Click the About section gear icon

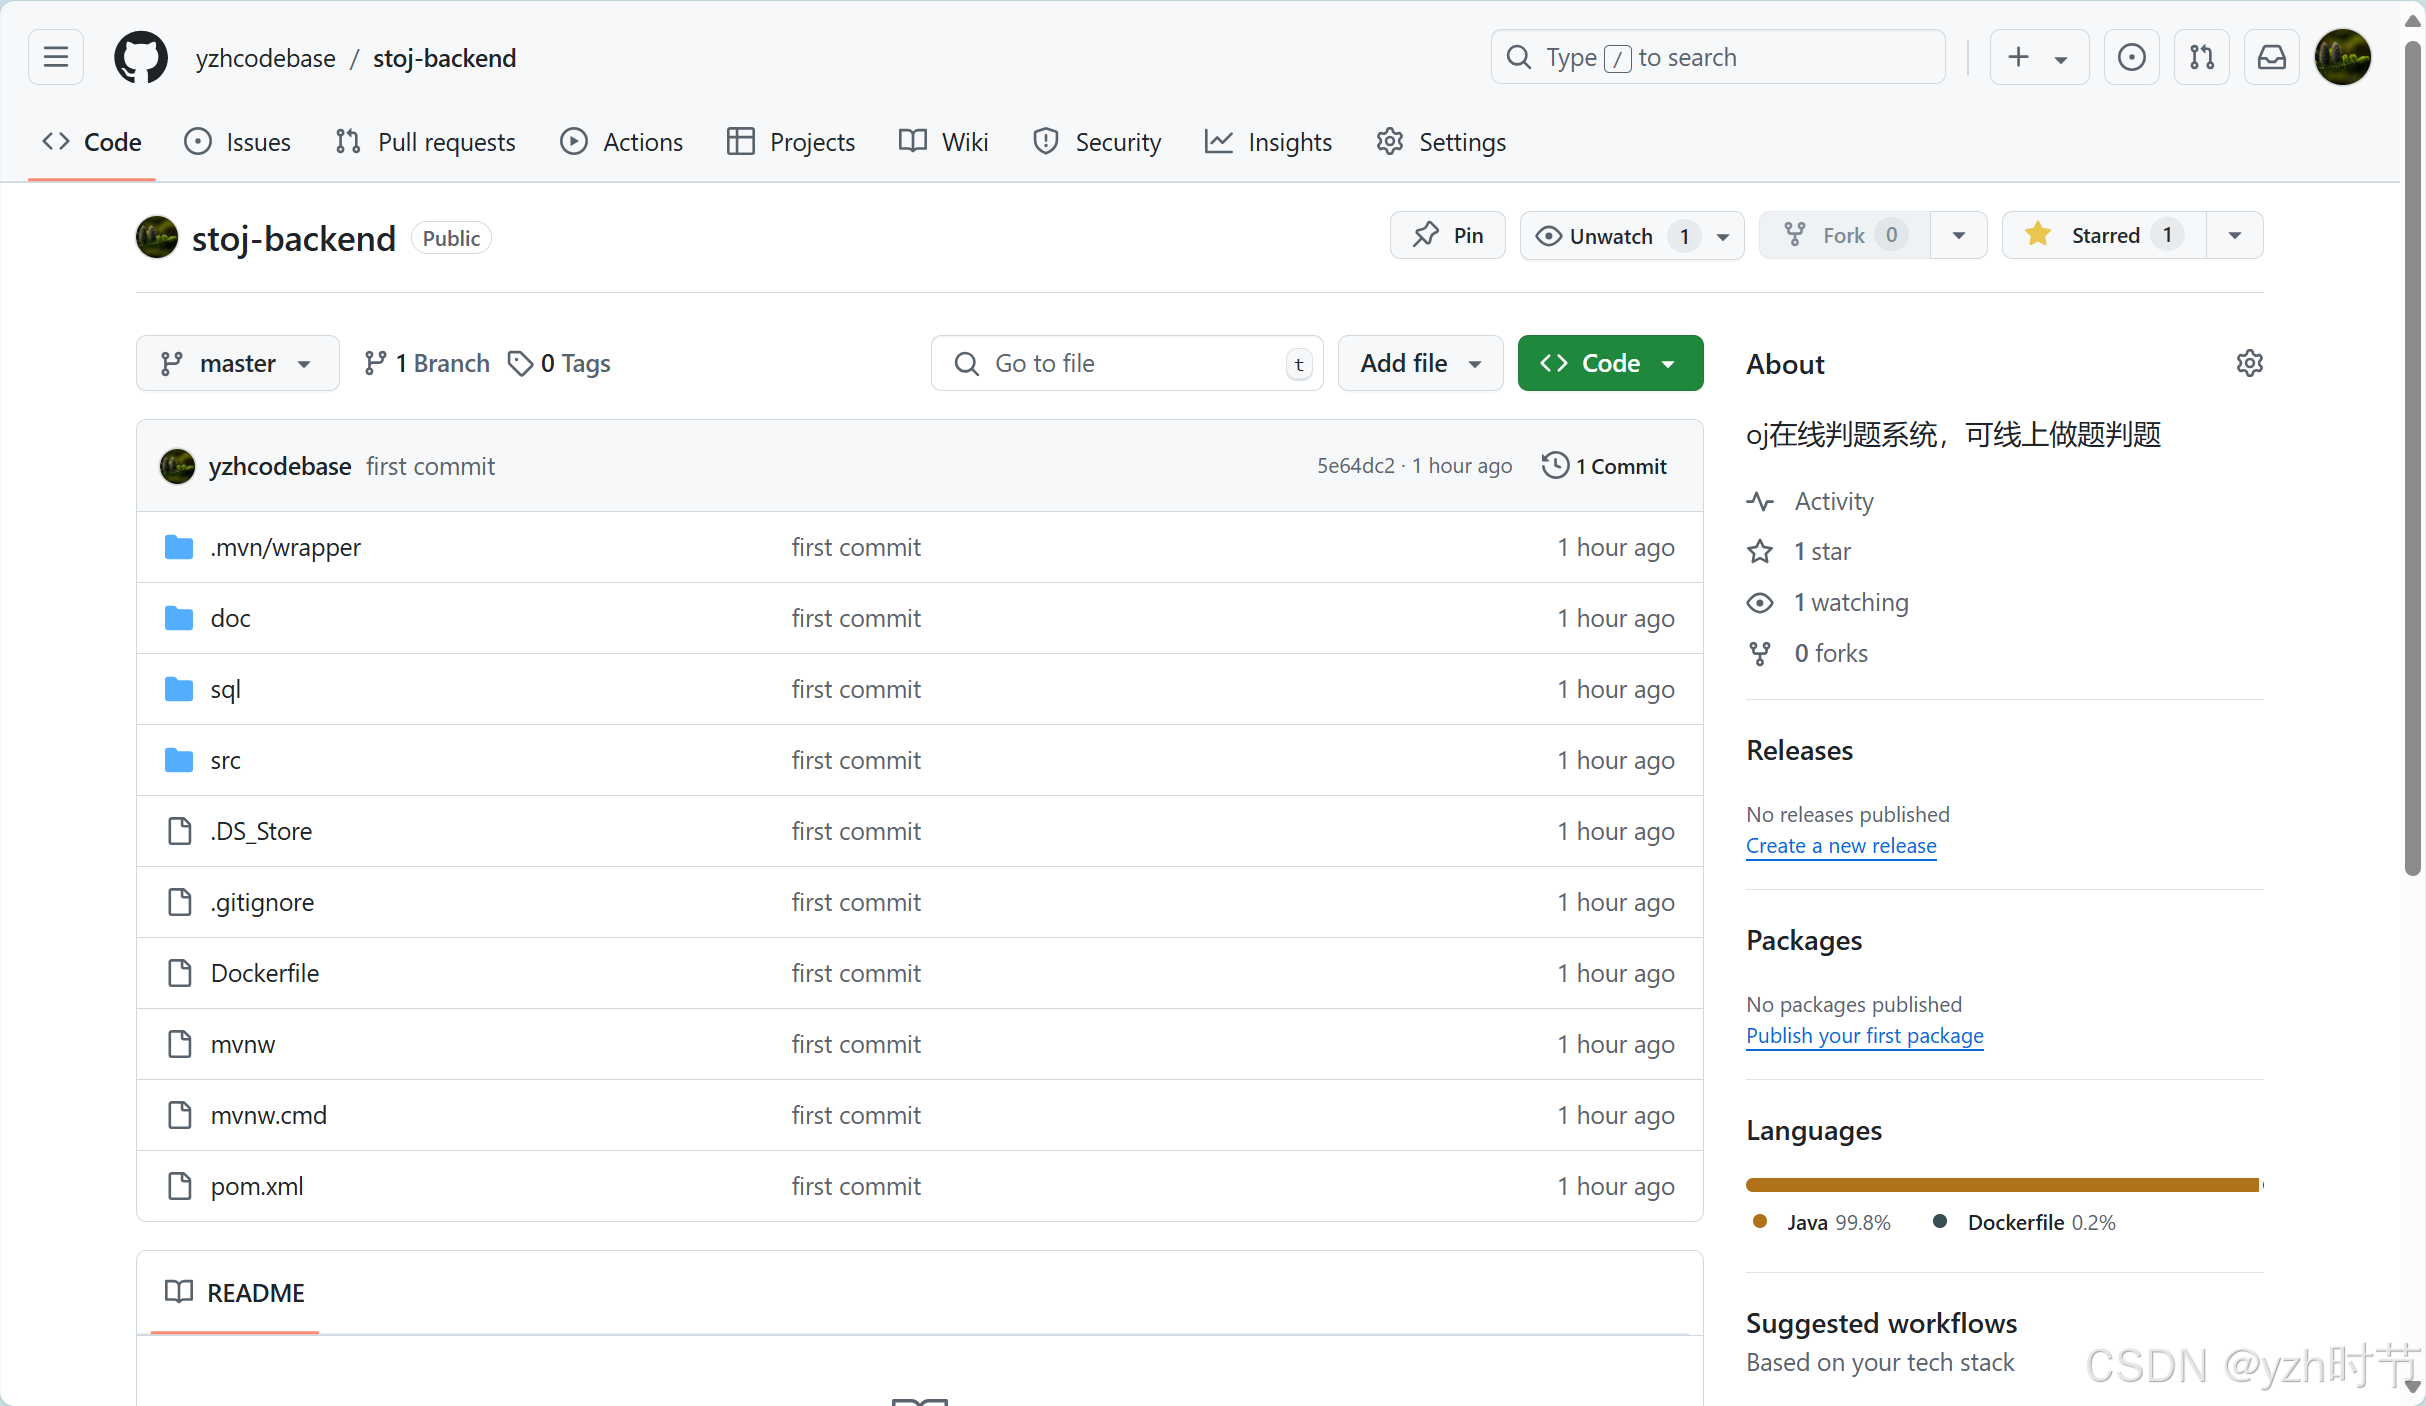coord(2249,363)
